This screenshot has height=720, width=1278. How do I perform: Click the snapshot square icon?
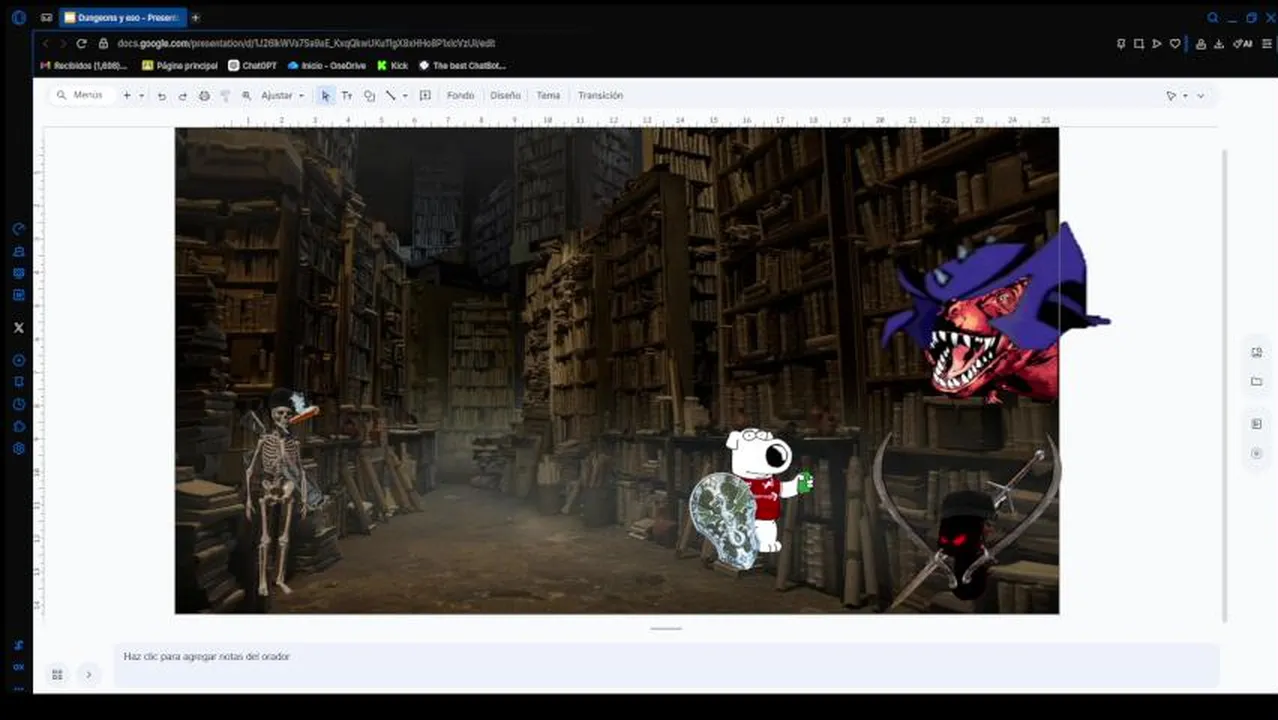pyautogui.click(x=1139, y=43)
